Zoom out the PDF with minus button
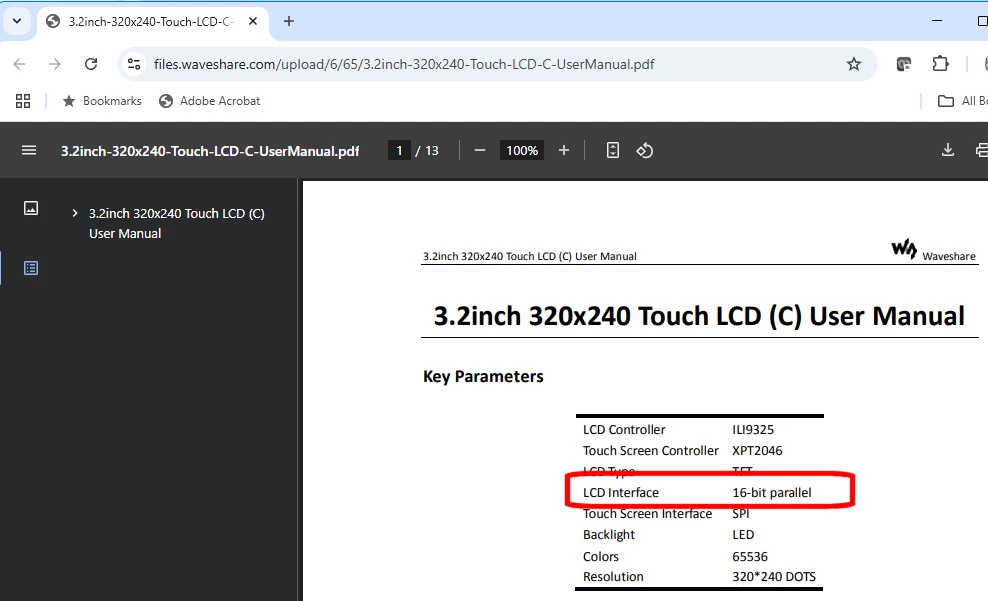Image resolution: width=988 pixels, height=601 pixels. click(x=480, y=151)
